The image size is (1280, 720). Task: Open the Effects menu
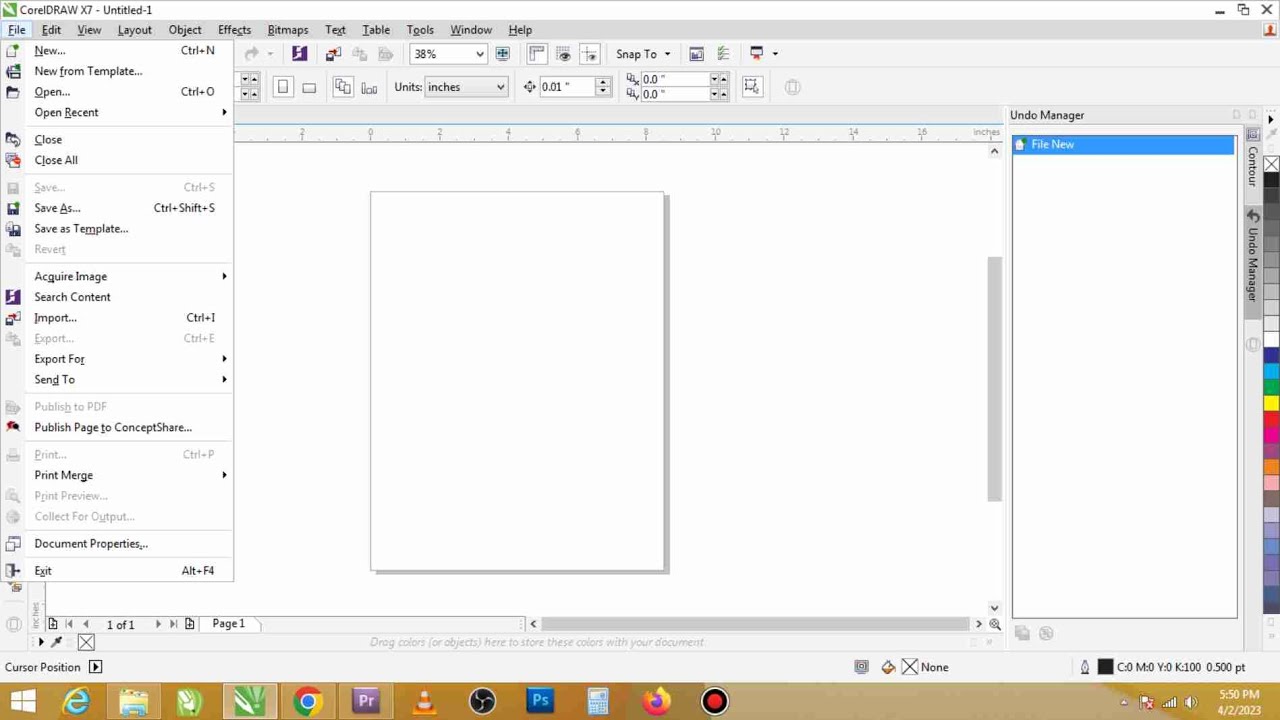coord(234,30)
